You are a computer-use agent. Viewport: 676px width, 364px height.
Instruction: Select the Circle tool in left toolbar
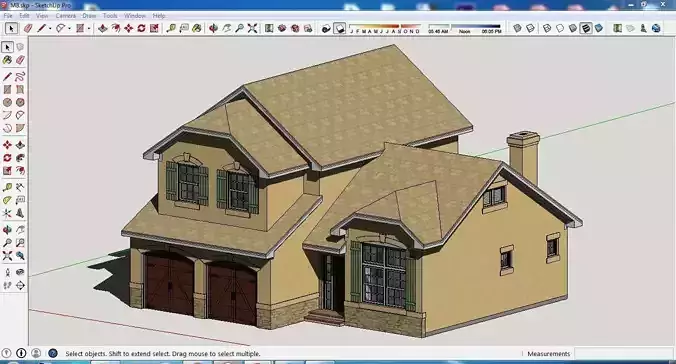click(7, 103)
